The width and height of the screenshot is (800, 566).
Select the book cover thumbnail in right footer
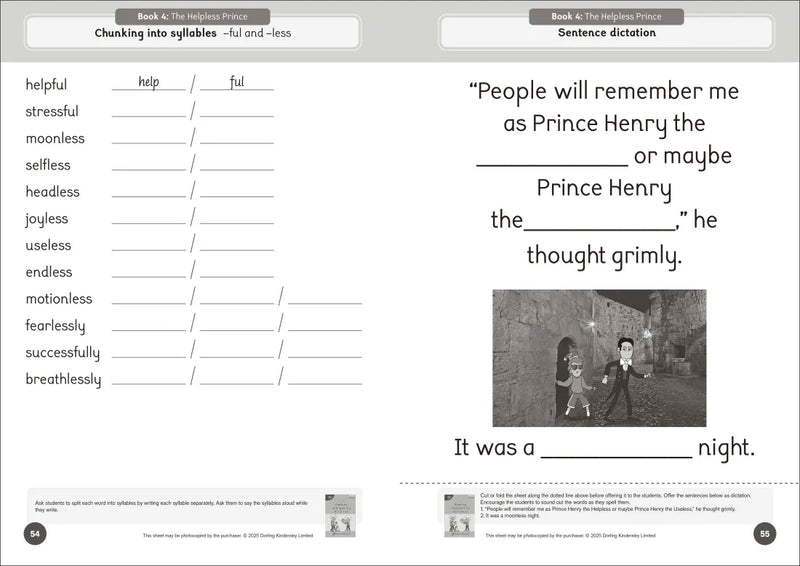459,514
